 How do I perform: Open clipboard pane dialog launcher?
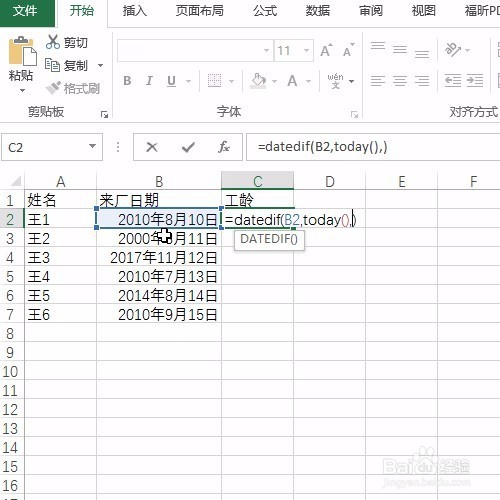104,115
